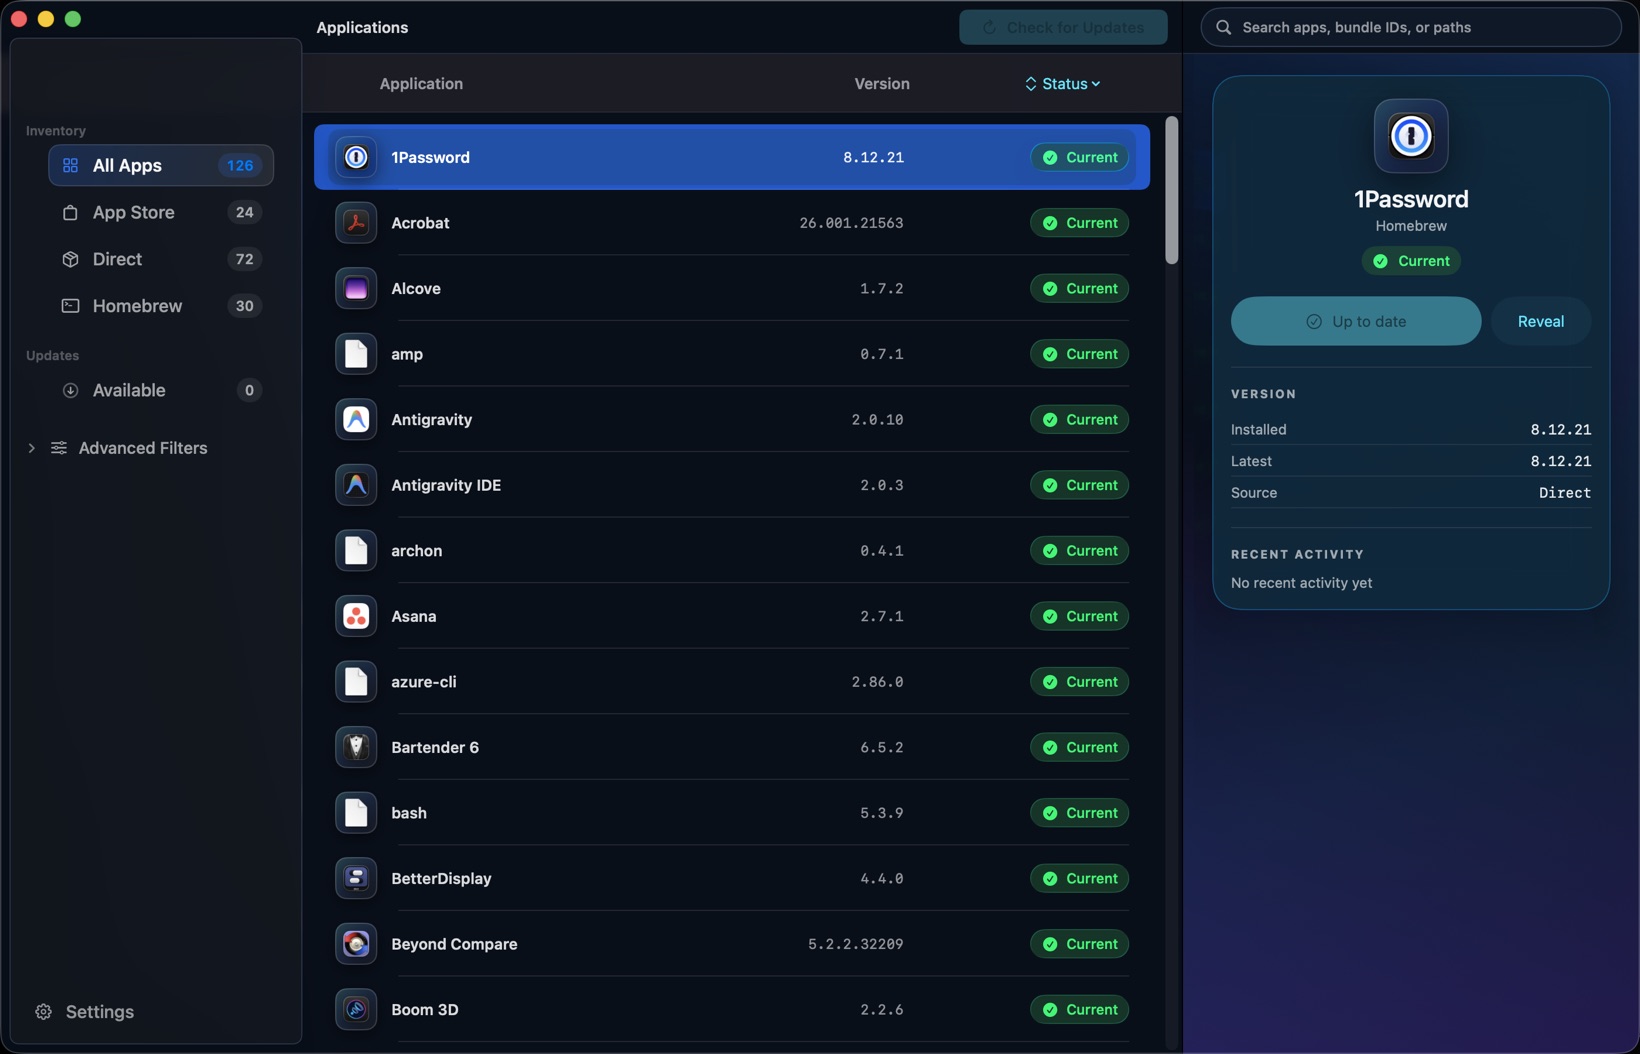Click the Antigravity IDE app icon
Image resolution: width=1640 pixels, height=1054 pixels.
click(x=356, y=485)
